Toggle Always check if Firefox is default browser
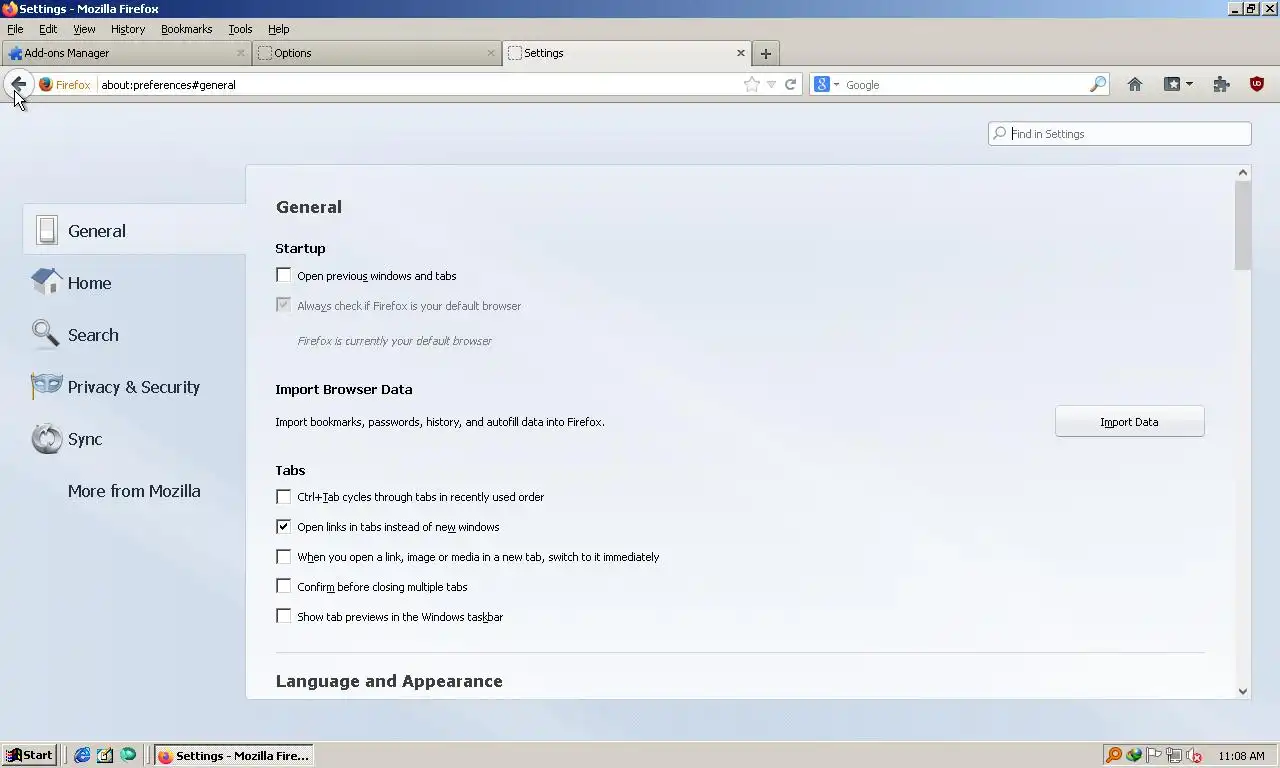 (x=284, y=305)
